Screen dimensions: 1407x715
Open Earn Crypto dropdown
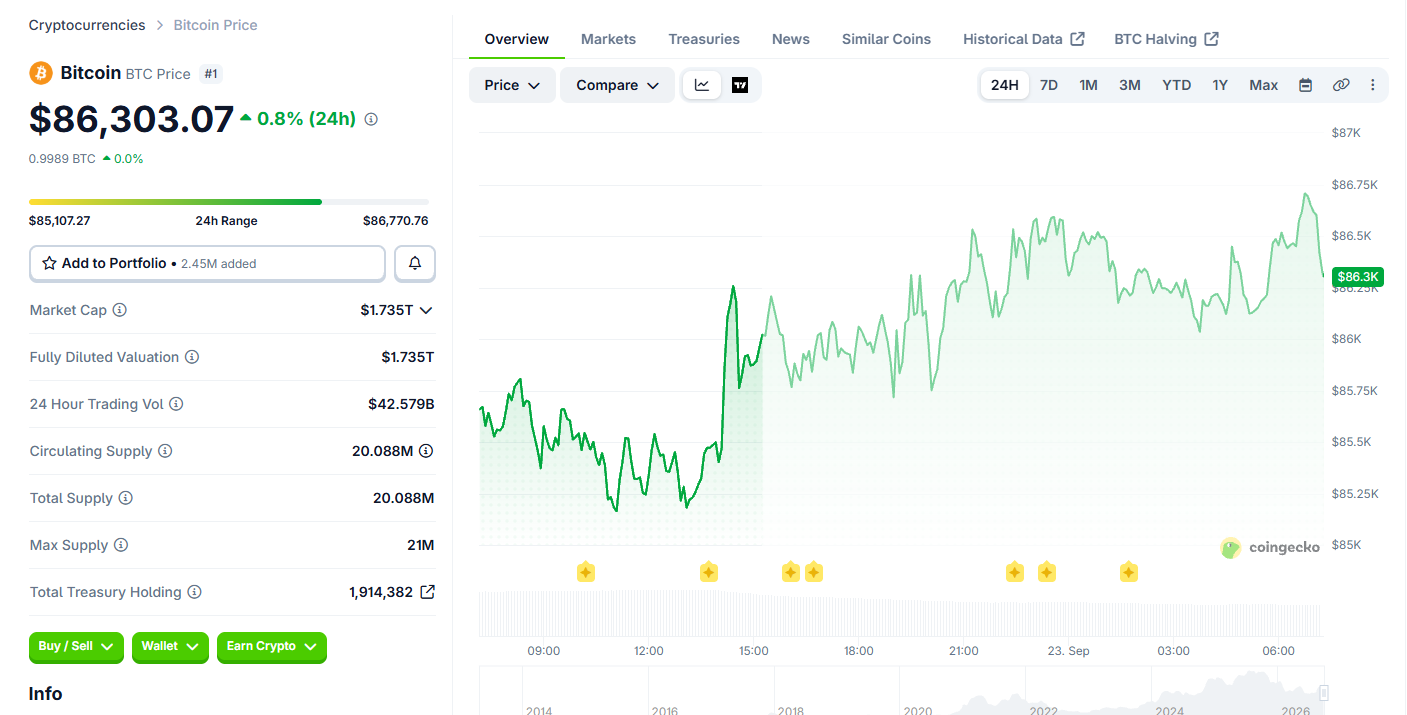click(x=272, y=647)
